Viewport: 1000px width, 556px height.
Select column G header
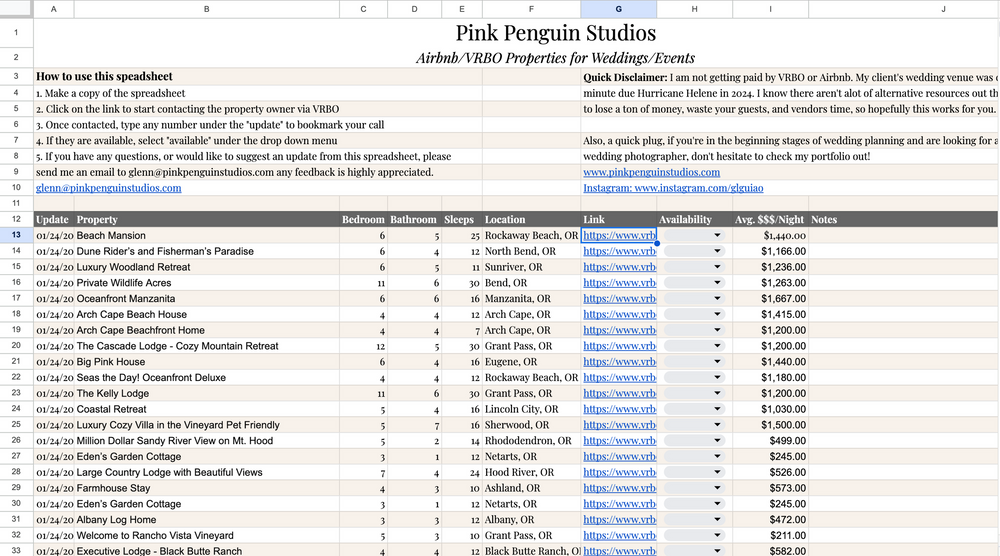coord(619,9)
